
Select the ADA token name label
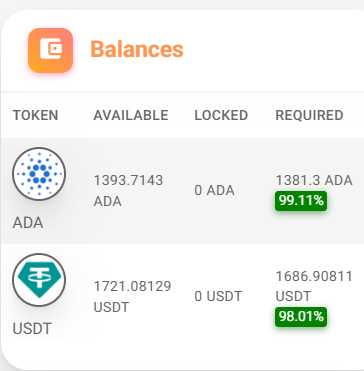pos(28,223)
